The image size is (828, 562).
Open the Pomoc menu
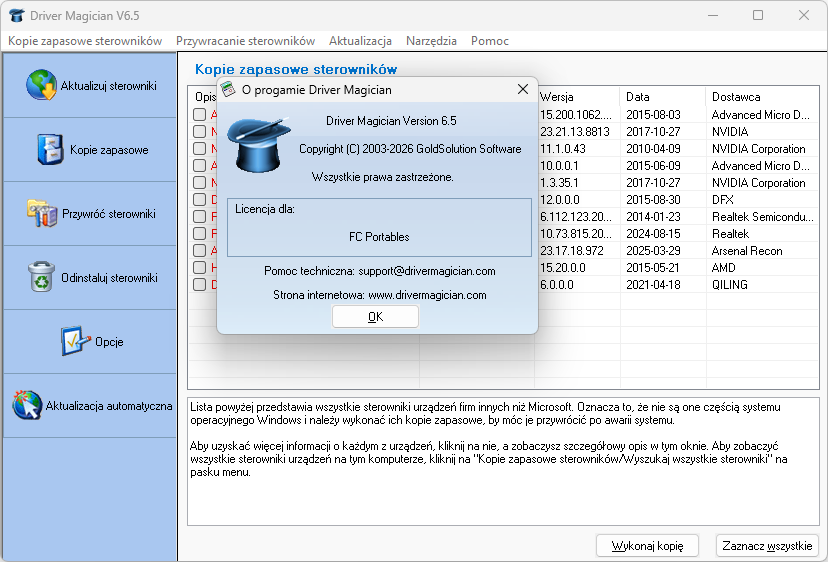coord(490,41)
